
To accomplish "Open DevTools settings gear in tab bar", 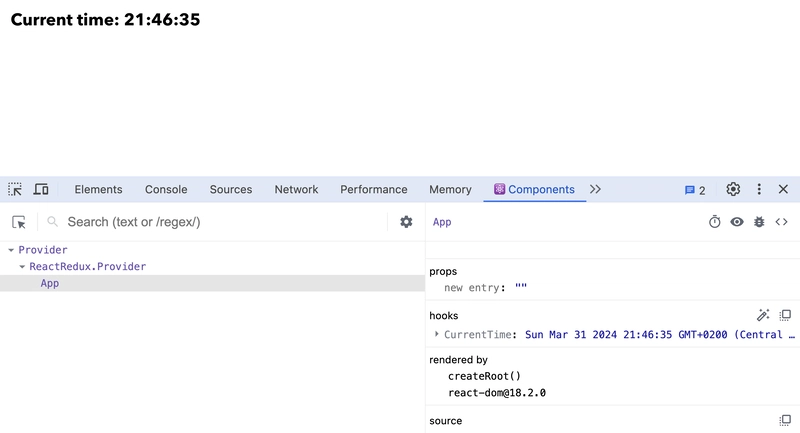I will point(733,189).
